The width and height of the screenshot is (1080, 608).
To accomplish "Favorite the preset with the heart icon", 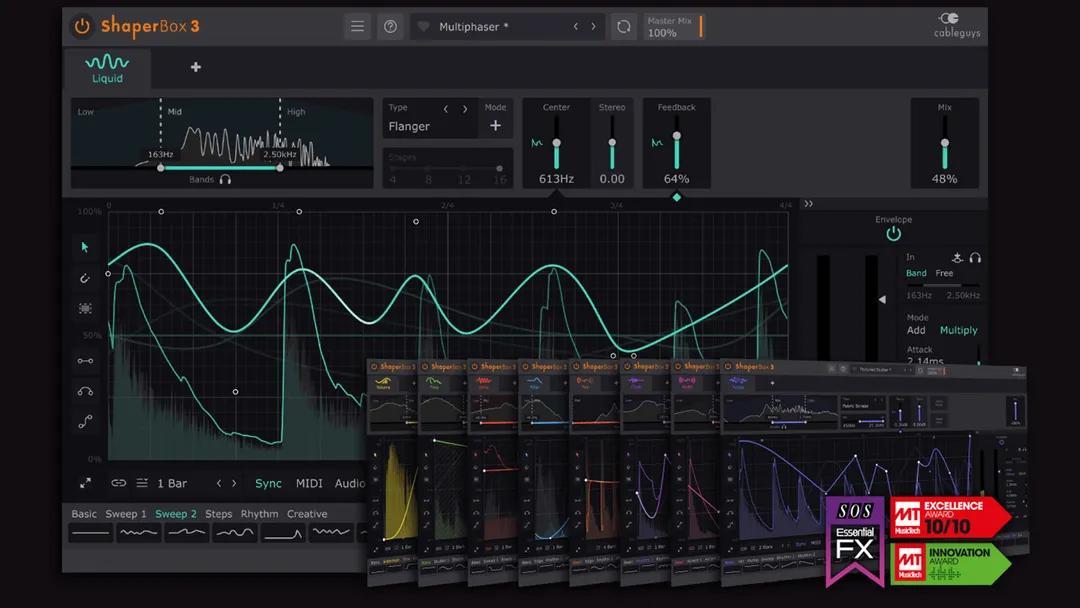I will [424, 26].
